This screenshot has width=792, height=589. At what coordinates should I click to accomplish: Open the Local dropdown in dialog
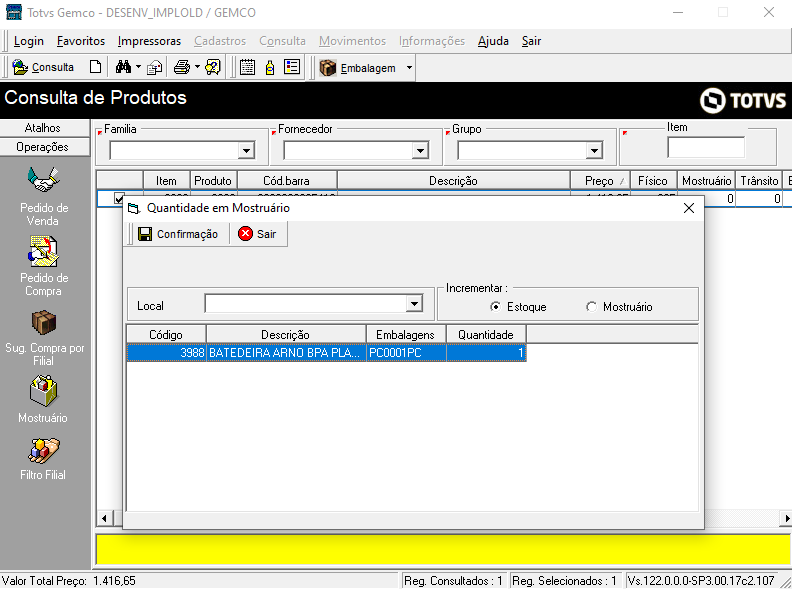(x=414, y=304)
